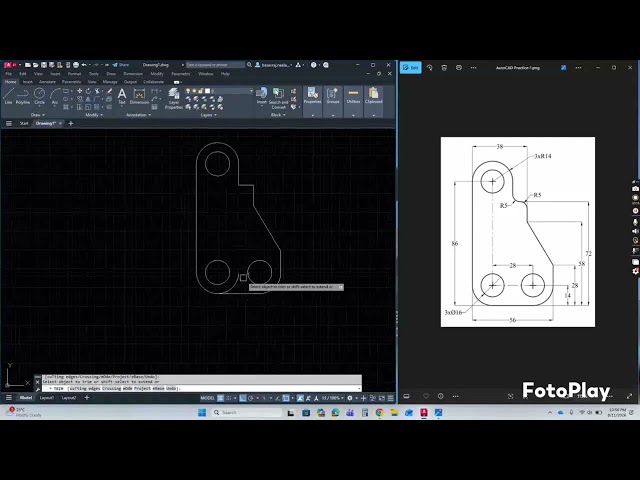Open the layer name dropdown list
Image resolution: width=640 pixels, height=480 pixels.
[251, 91]
